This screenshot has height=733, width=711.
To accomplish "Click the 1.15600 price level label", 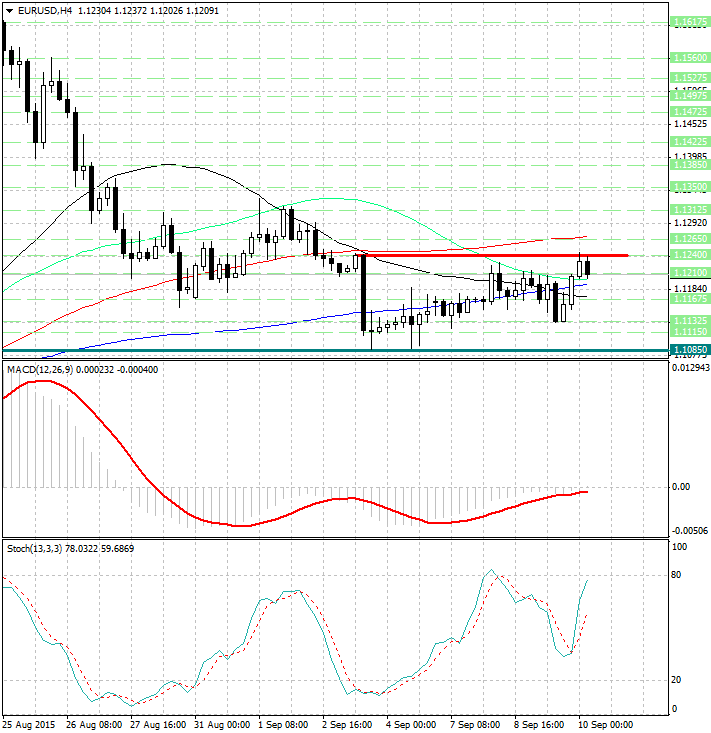I will (690, 58).
